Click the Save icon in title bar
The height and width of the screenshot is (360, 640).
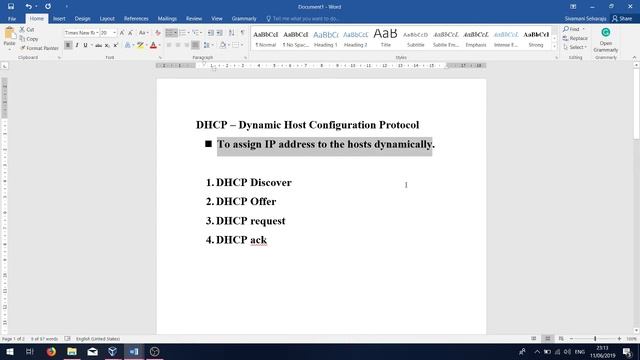click(x=11, y=7)
